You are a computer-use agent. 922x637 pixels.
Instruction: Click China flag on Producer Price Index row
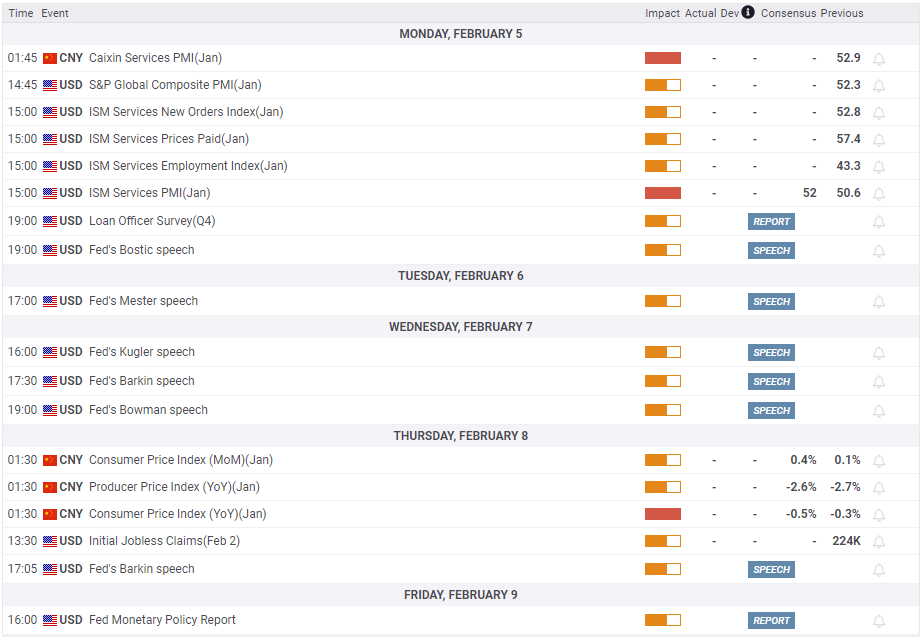click(50, 487)
